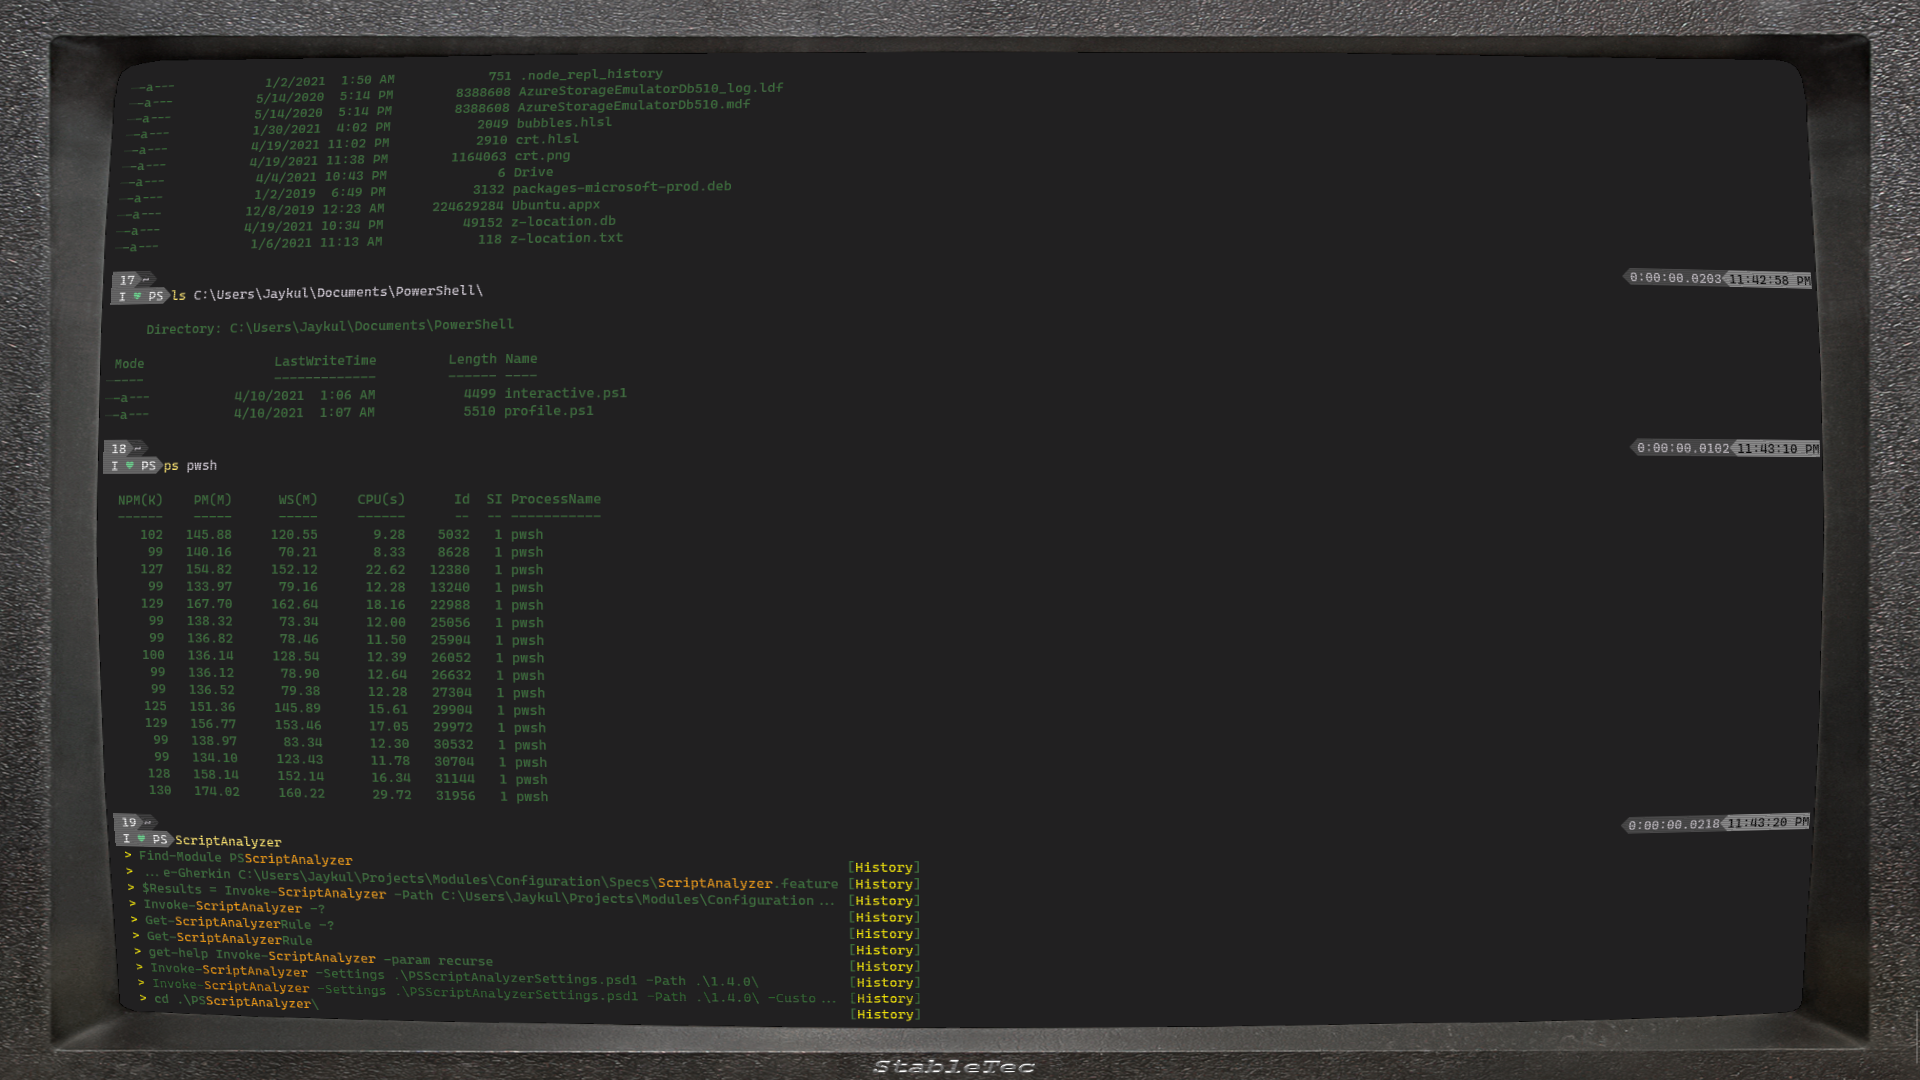Select Get-ScriptAnalyzerRule -? history suggestion
Viewport: 1920px width, 1080px height.
point(239,922)
